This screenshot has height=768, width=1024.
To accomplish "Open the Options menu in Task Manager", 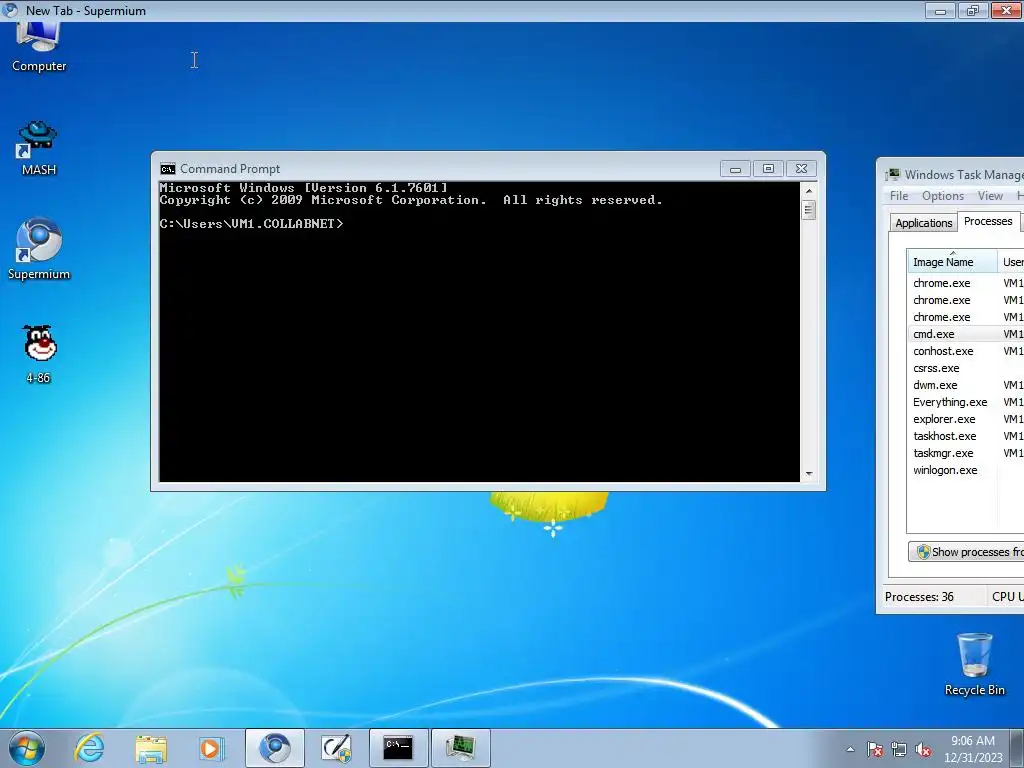I will click(942, 196).
